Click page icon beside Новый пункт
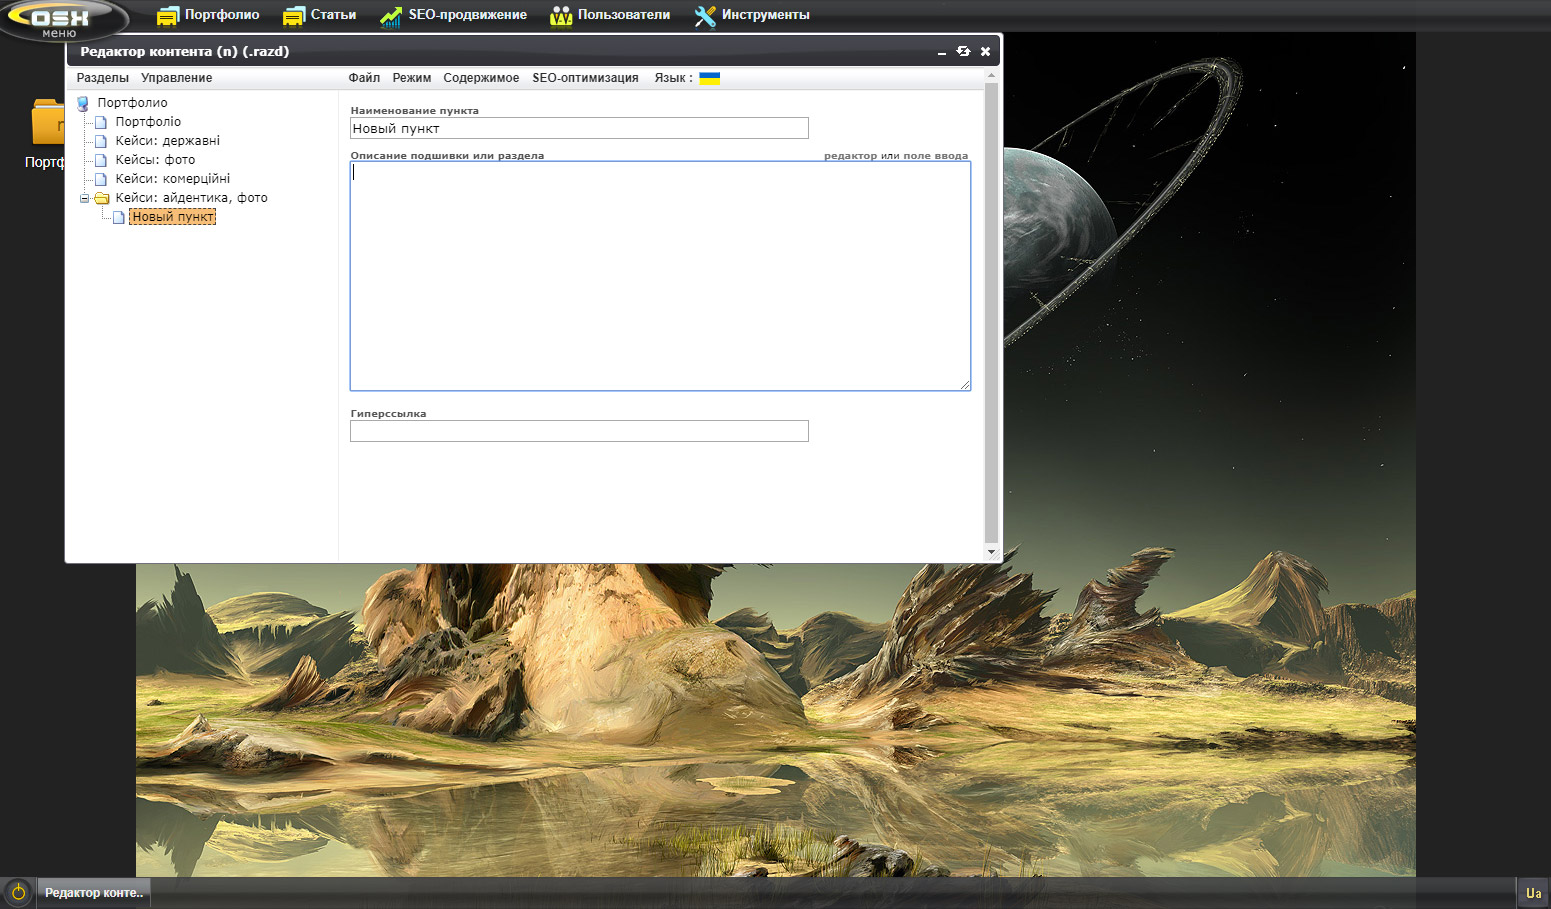Viewport: 1551px width, 909px height. (119, 217)
